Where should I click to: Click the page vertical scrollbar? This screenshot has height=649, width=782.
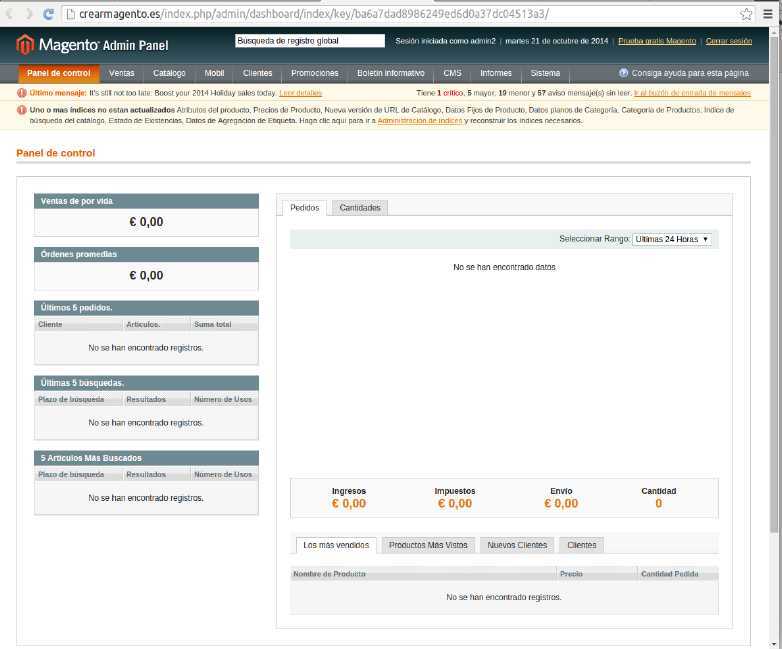click(774, 300)
